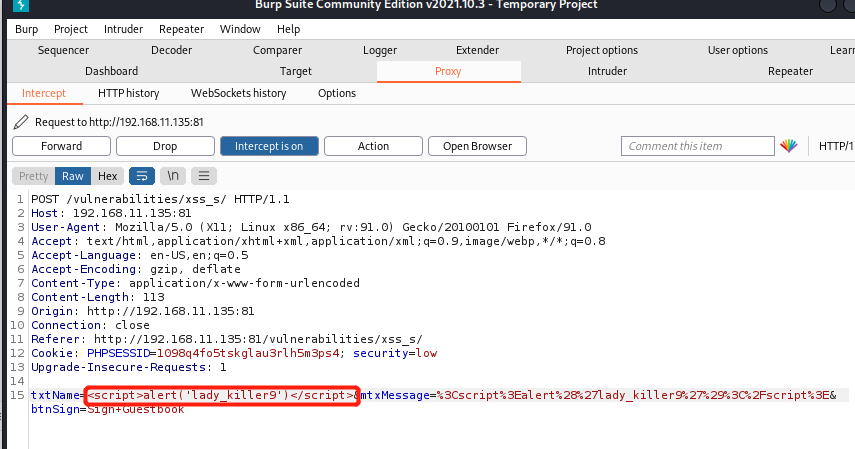855x449 pixels.
Task: Open the WebSockets history sub-tab
Action: [x=238, y=93]
